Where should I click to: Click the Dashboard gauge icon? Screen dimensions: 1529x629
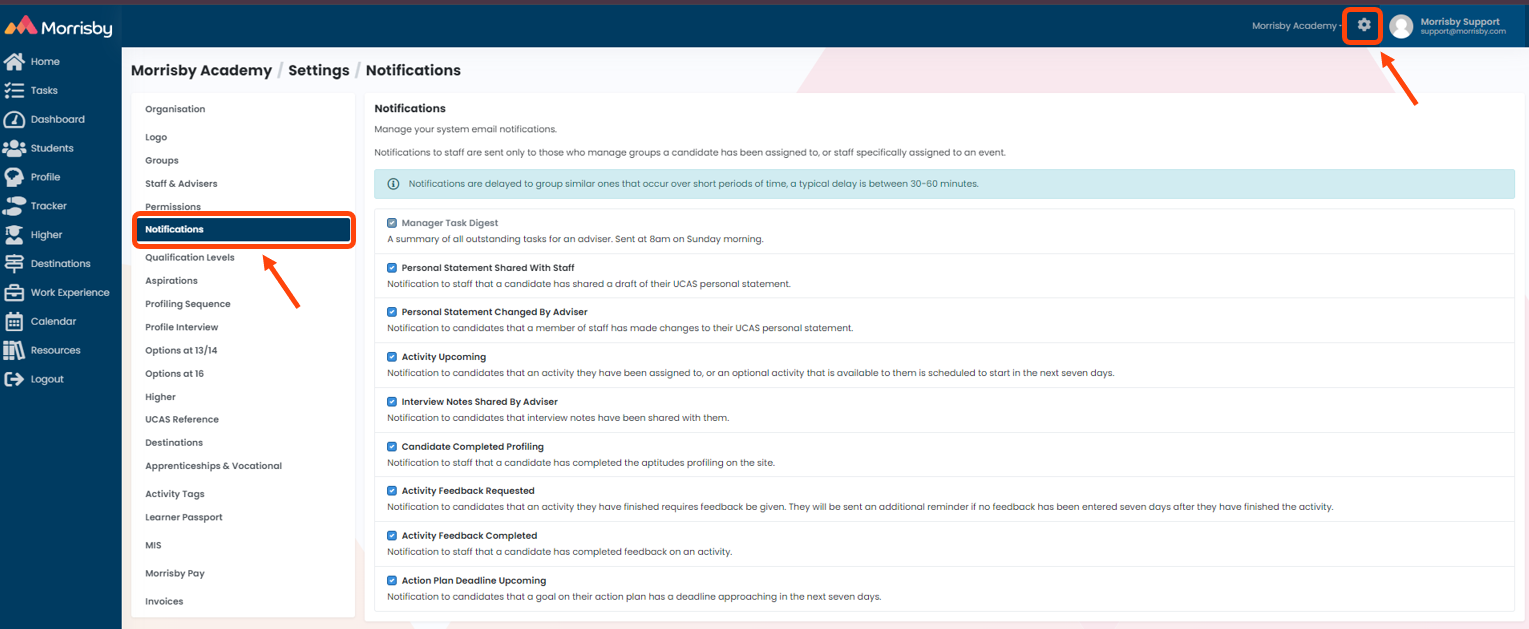tap(14, 119)
